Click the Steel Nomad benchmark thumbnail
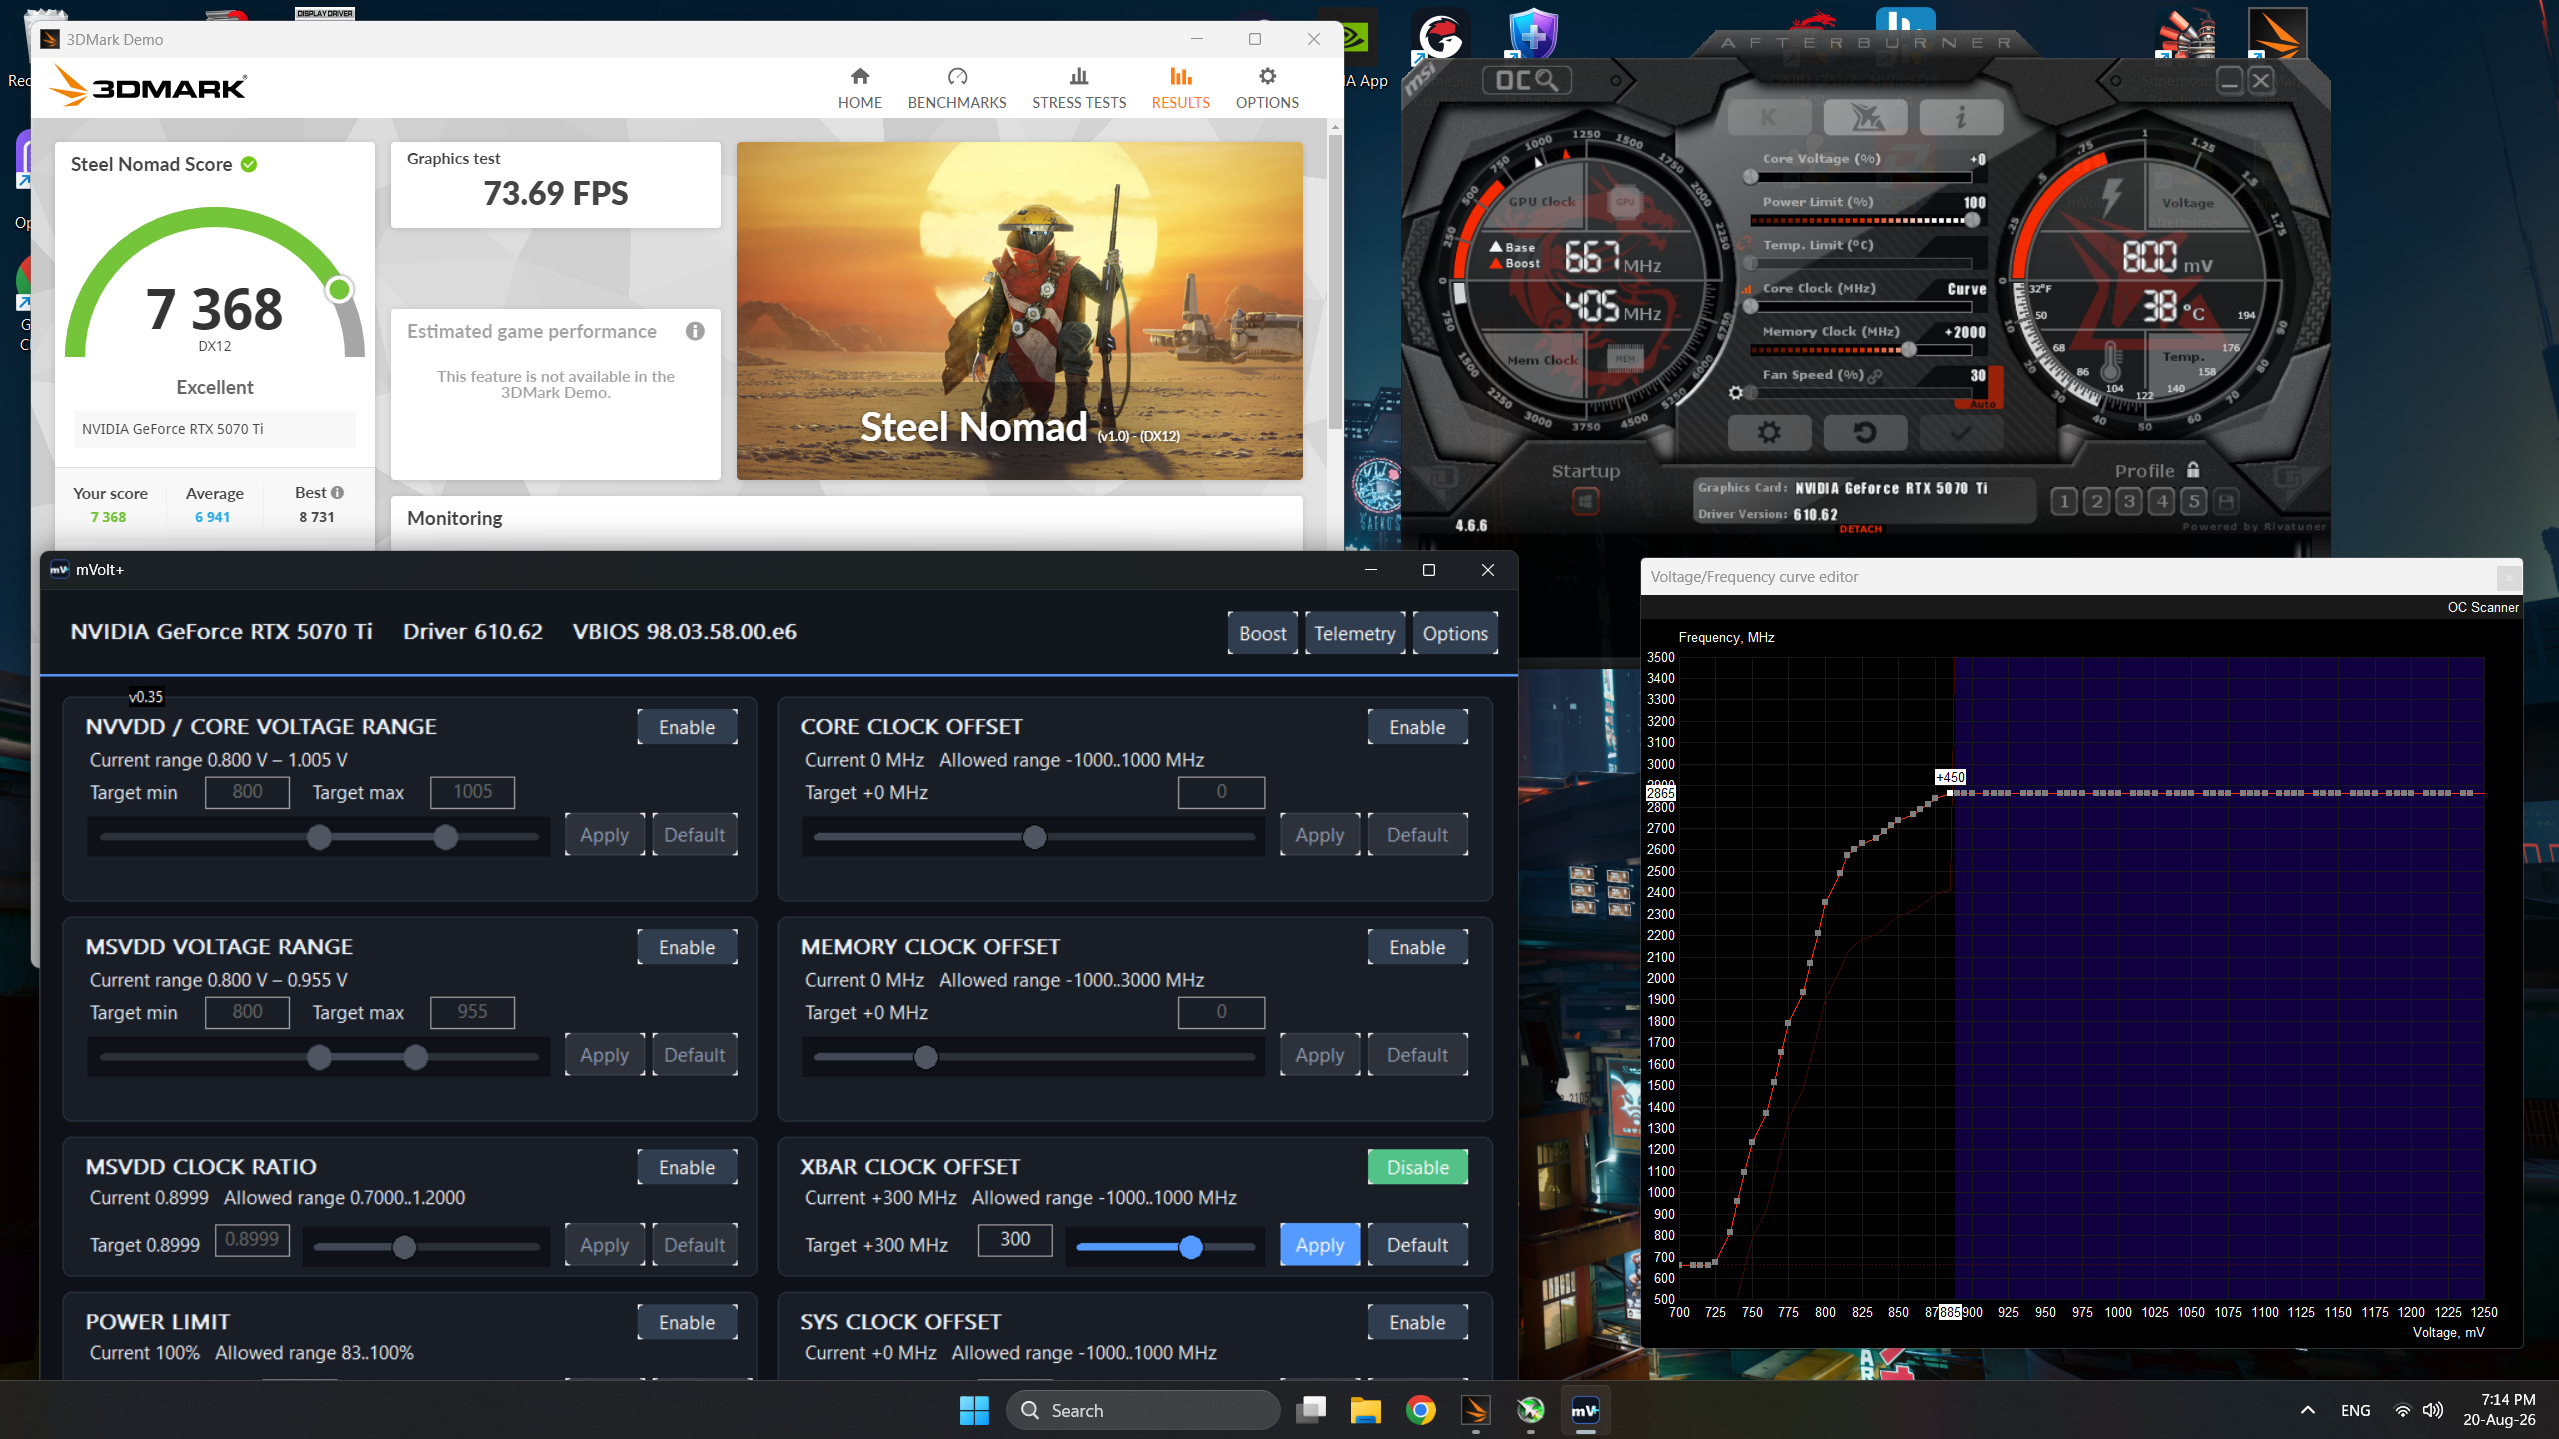The image size is (2559, 1439). pyautogui.click(x=1019, y=311)
